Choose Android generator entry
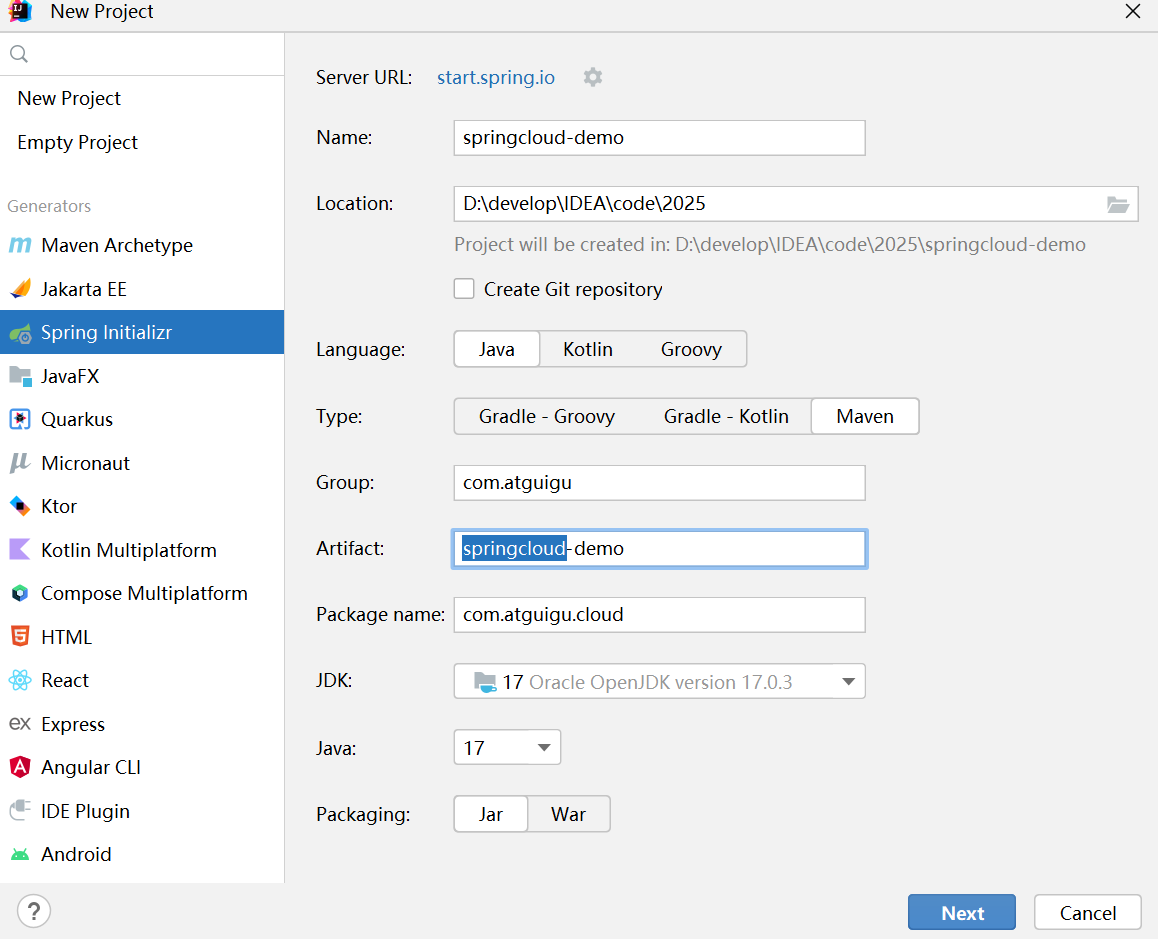 (142, 854)
